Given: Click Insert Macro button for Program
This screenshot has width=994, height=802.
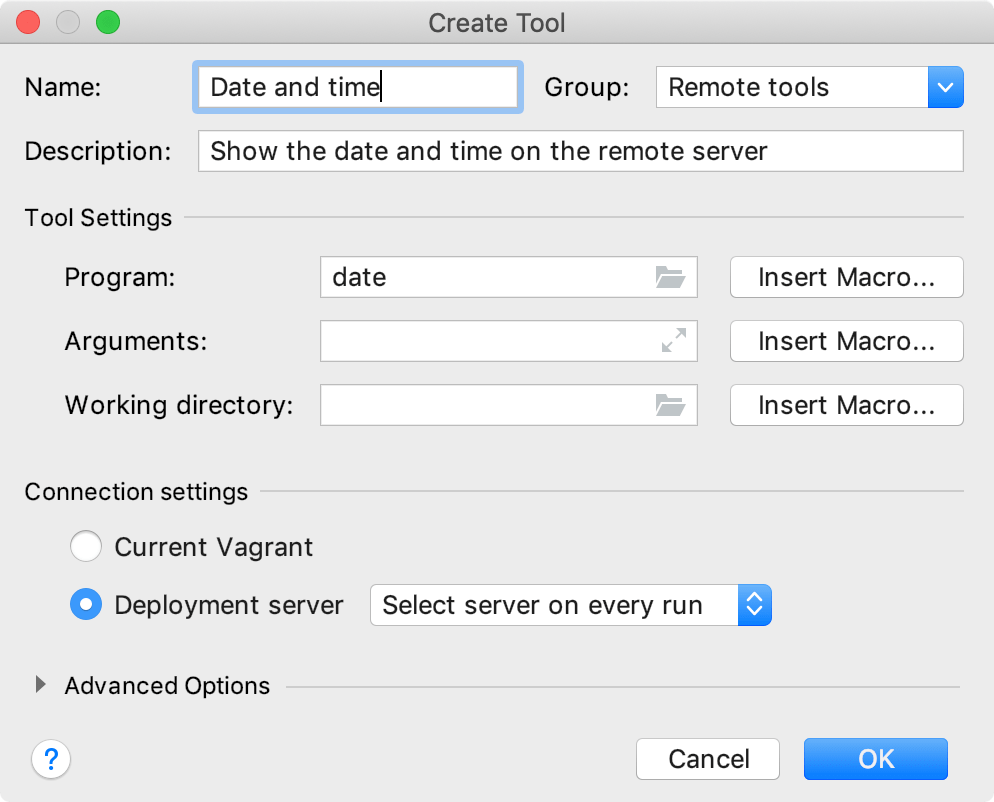Looking at the screenshot, I should pos(846,278).
